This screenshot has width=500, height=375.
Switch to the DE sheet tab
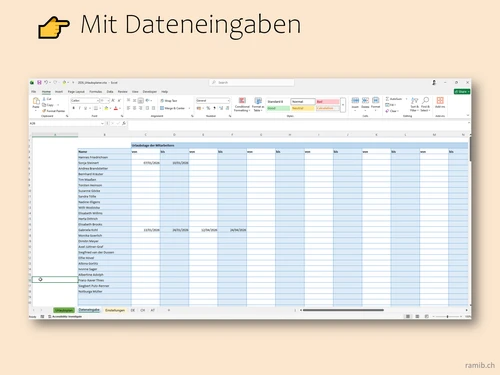pyautogui.click(x=133, y=310)
